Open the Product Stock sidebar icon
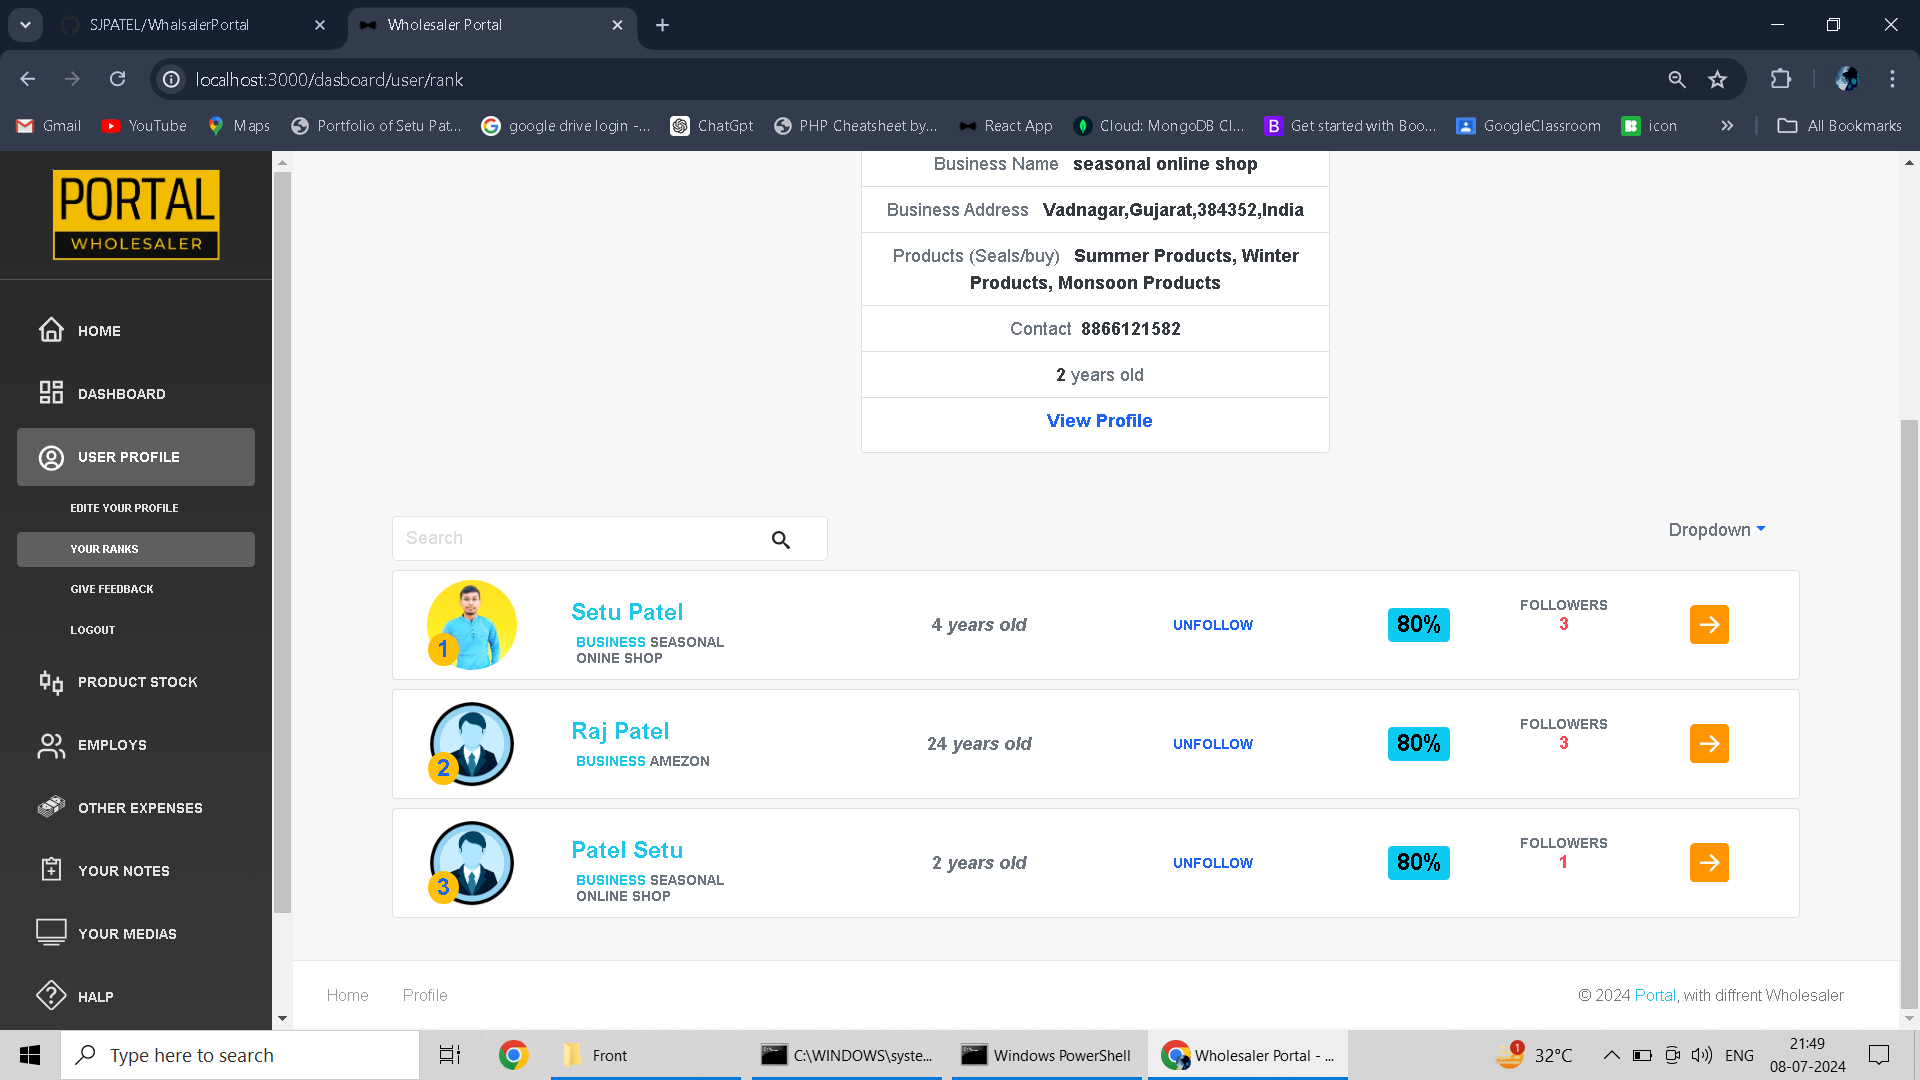This screenshot has width=1920, height=1080. (51, 682)
